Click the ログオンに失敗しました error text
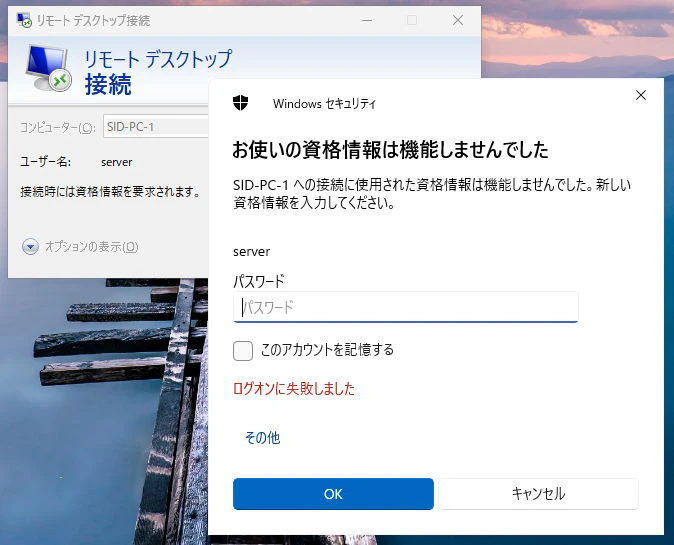This screenshot has width=674, height=545. [x=294, y=389]
